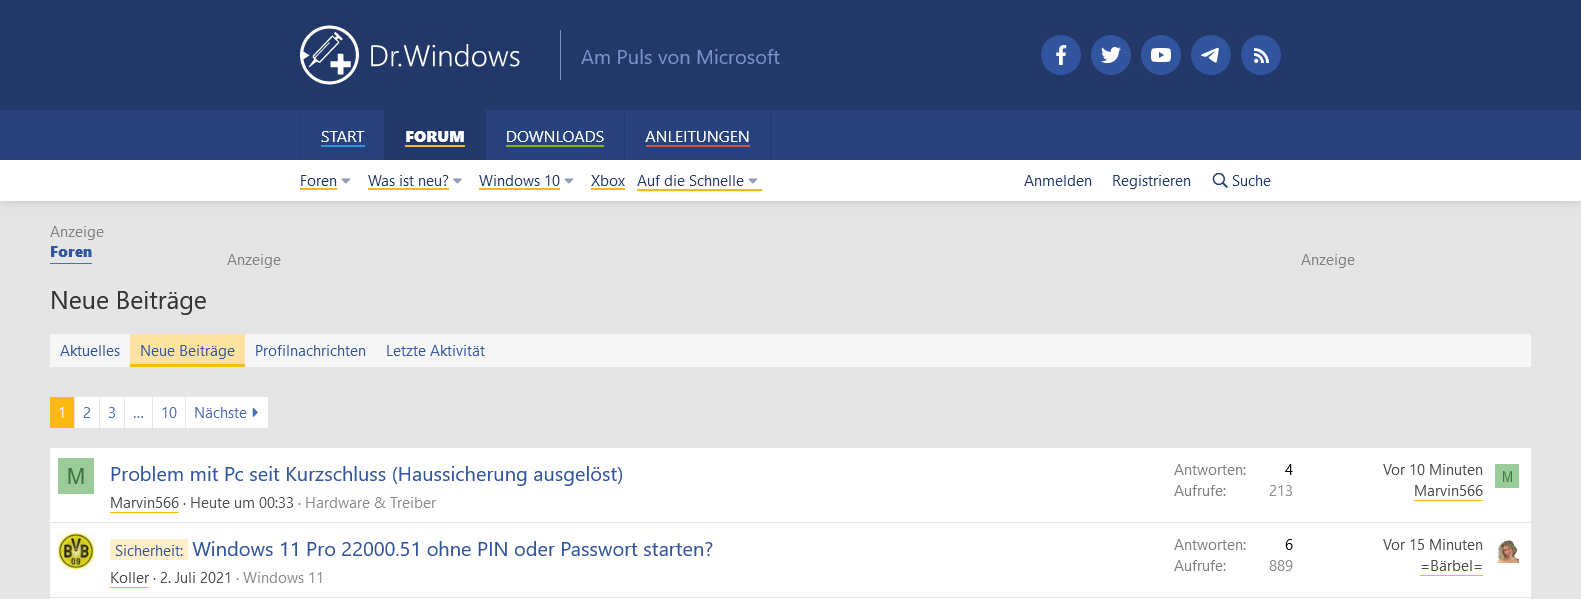Viewport: 1581px width, 599px height.
Task: Open the DOWNLOADS main menu item
Action: pos(554,136)
